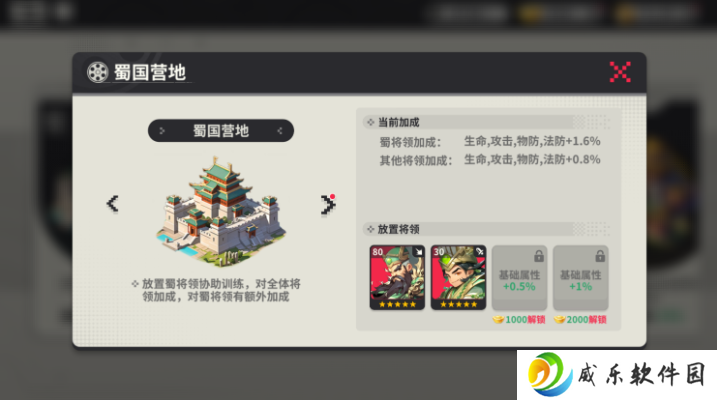Go to the previous camp with left arrow
The height and width of the screenshot is (400, 717).
(112, 204)
